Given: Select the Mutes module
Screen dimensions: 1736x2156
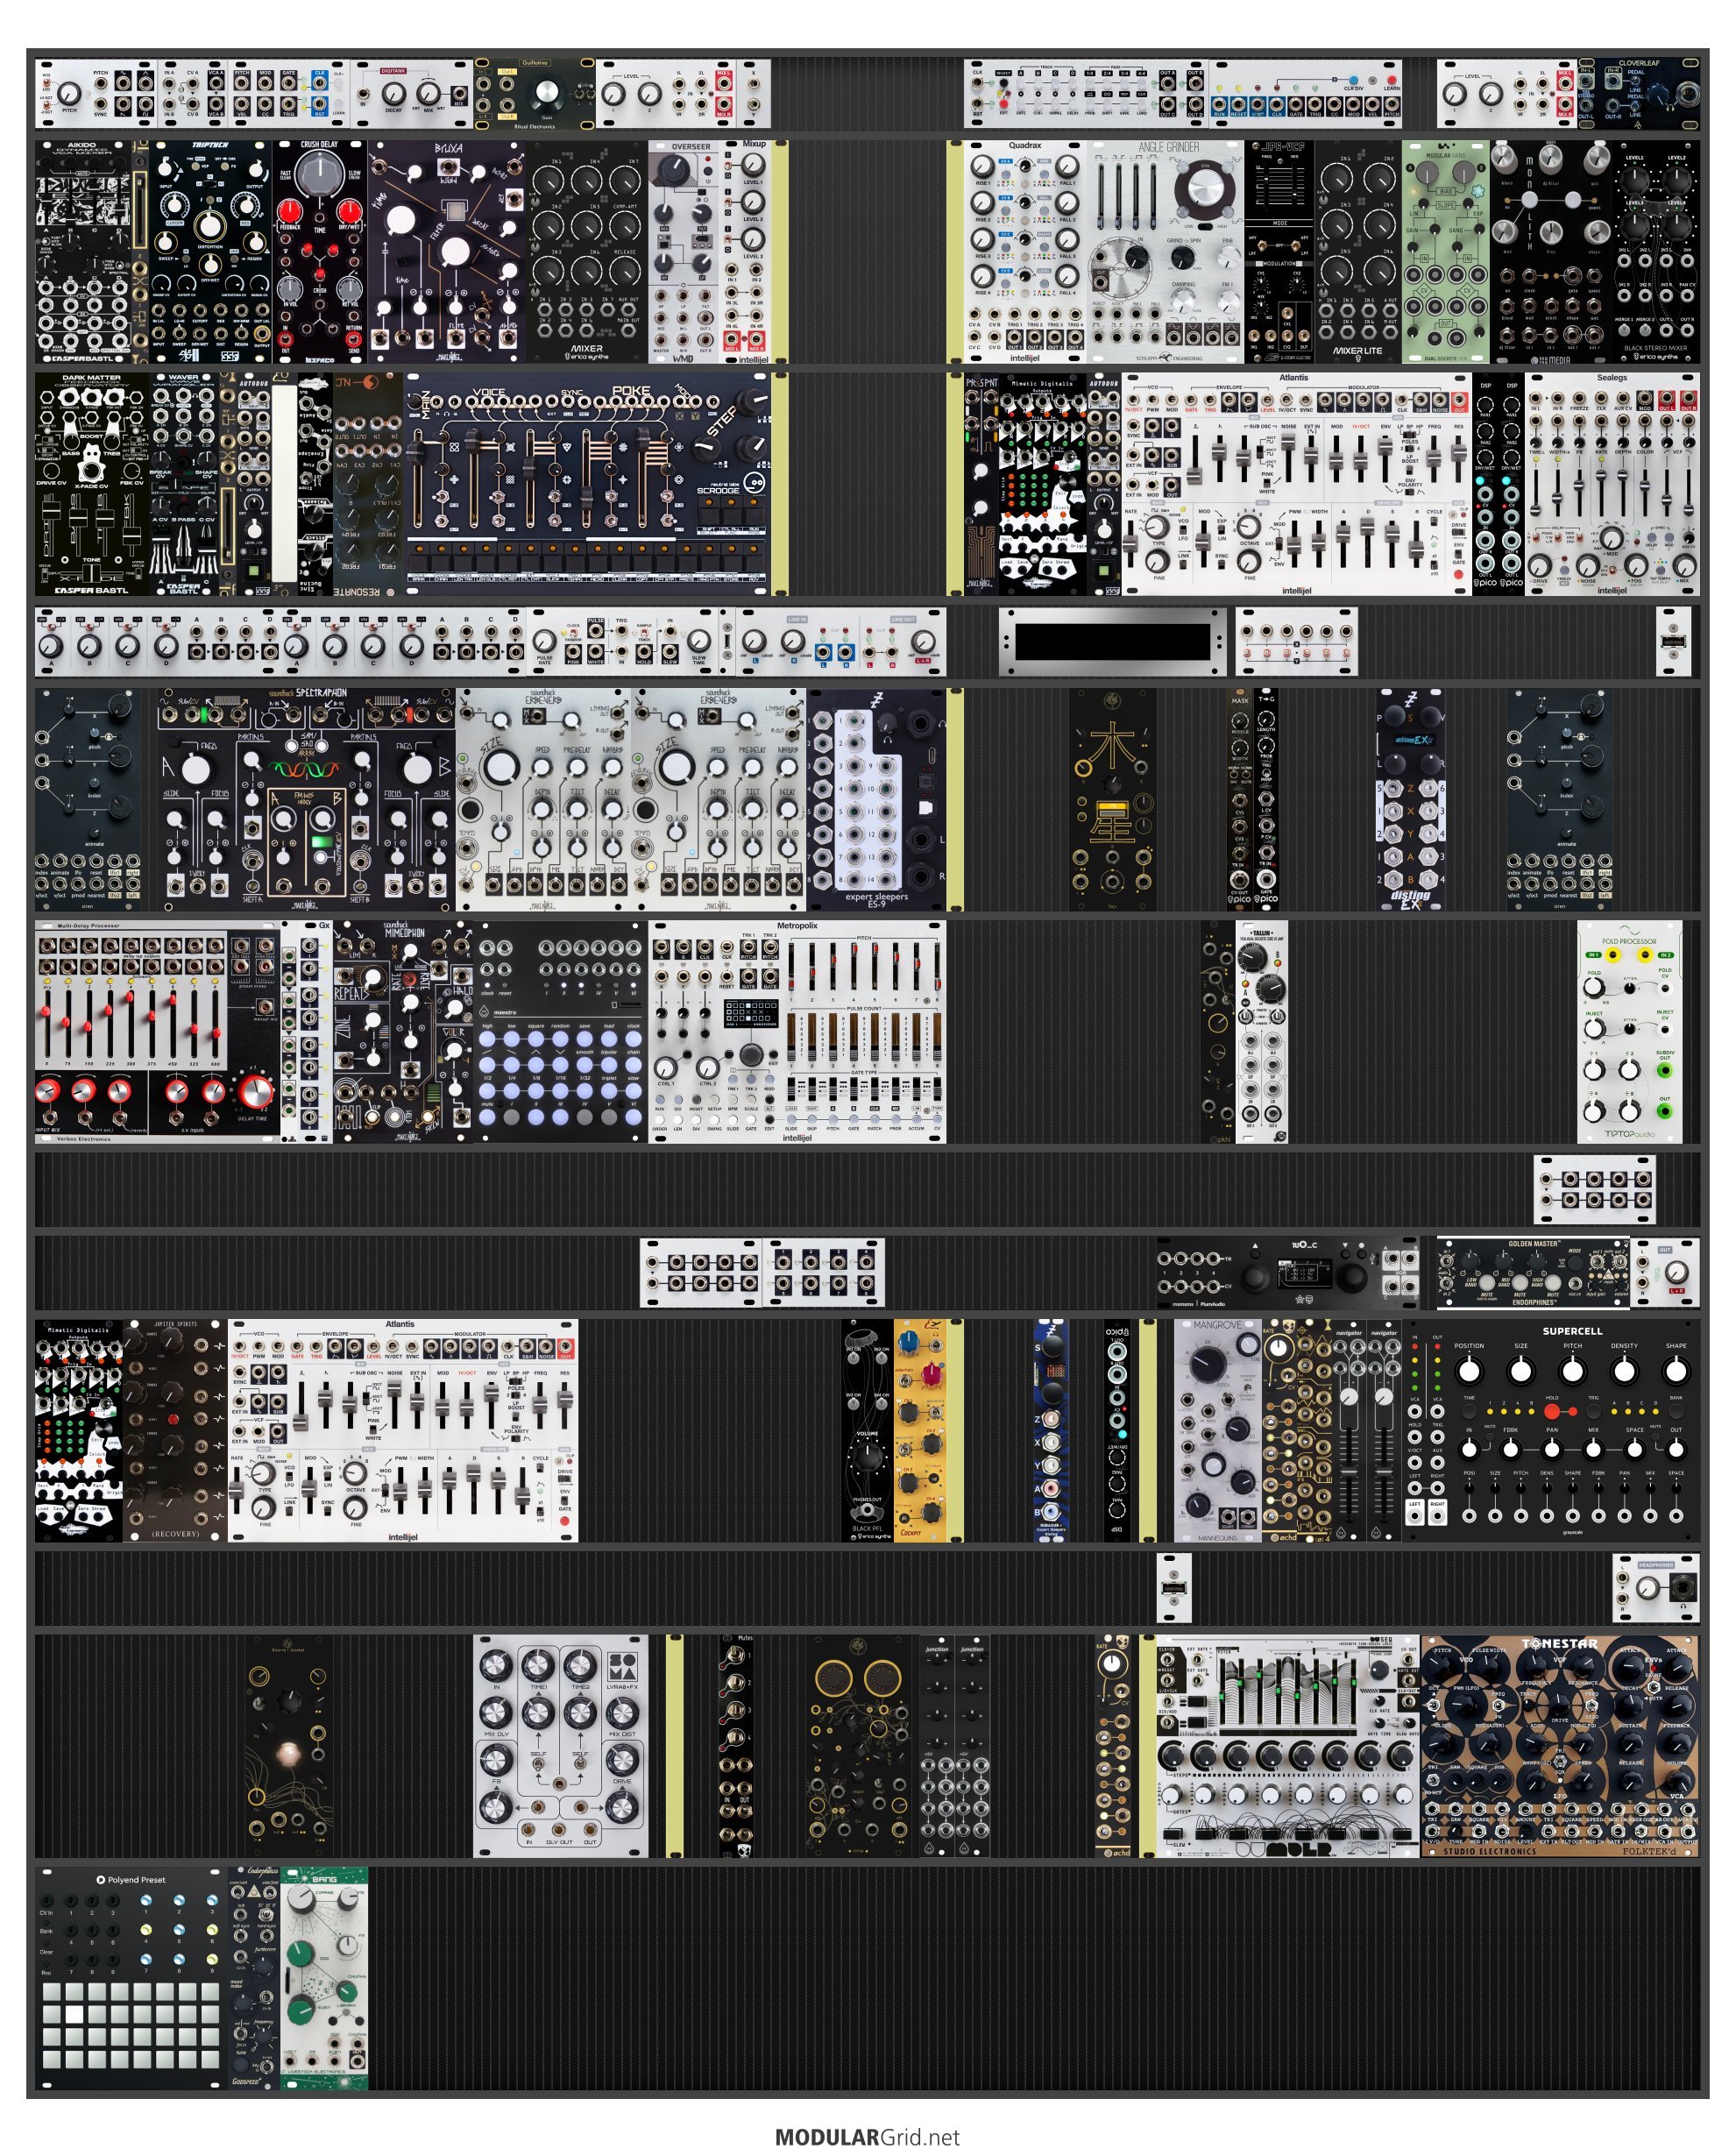Looking at the screenshot, I should (x=736, y=1747).
